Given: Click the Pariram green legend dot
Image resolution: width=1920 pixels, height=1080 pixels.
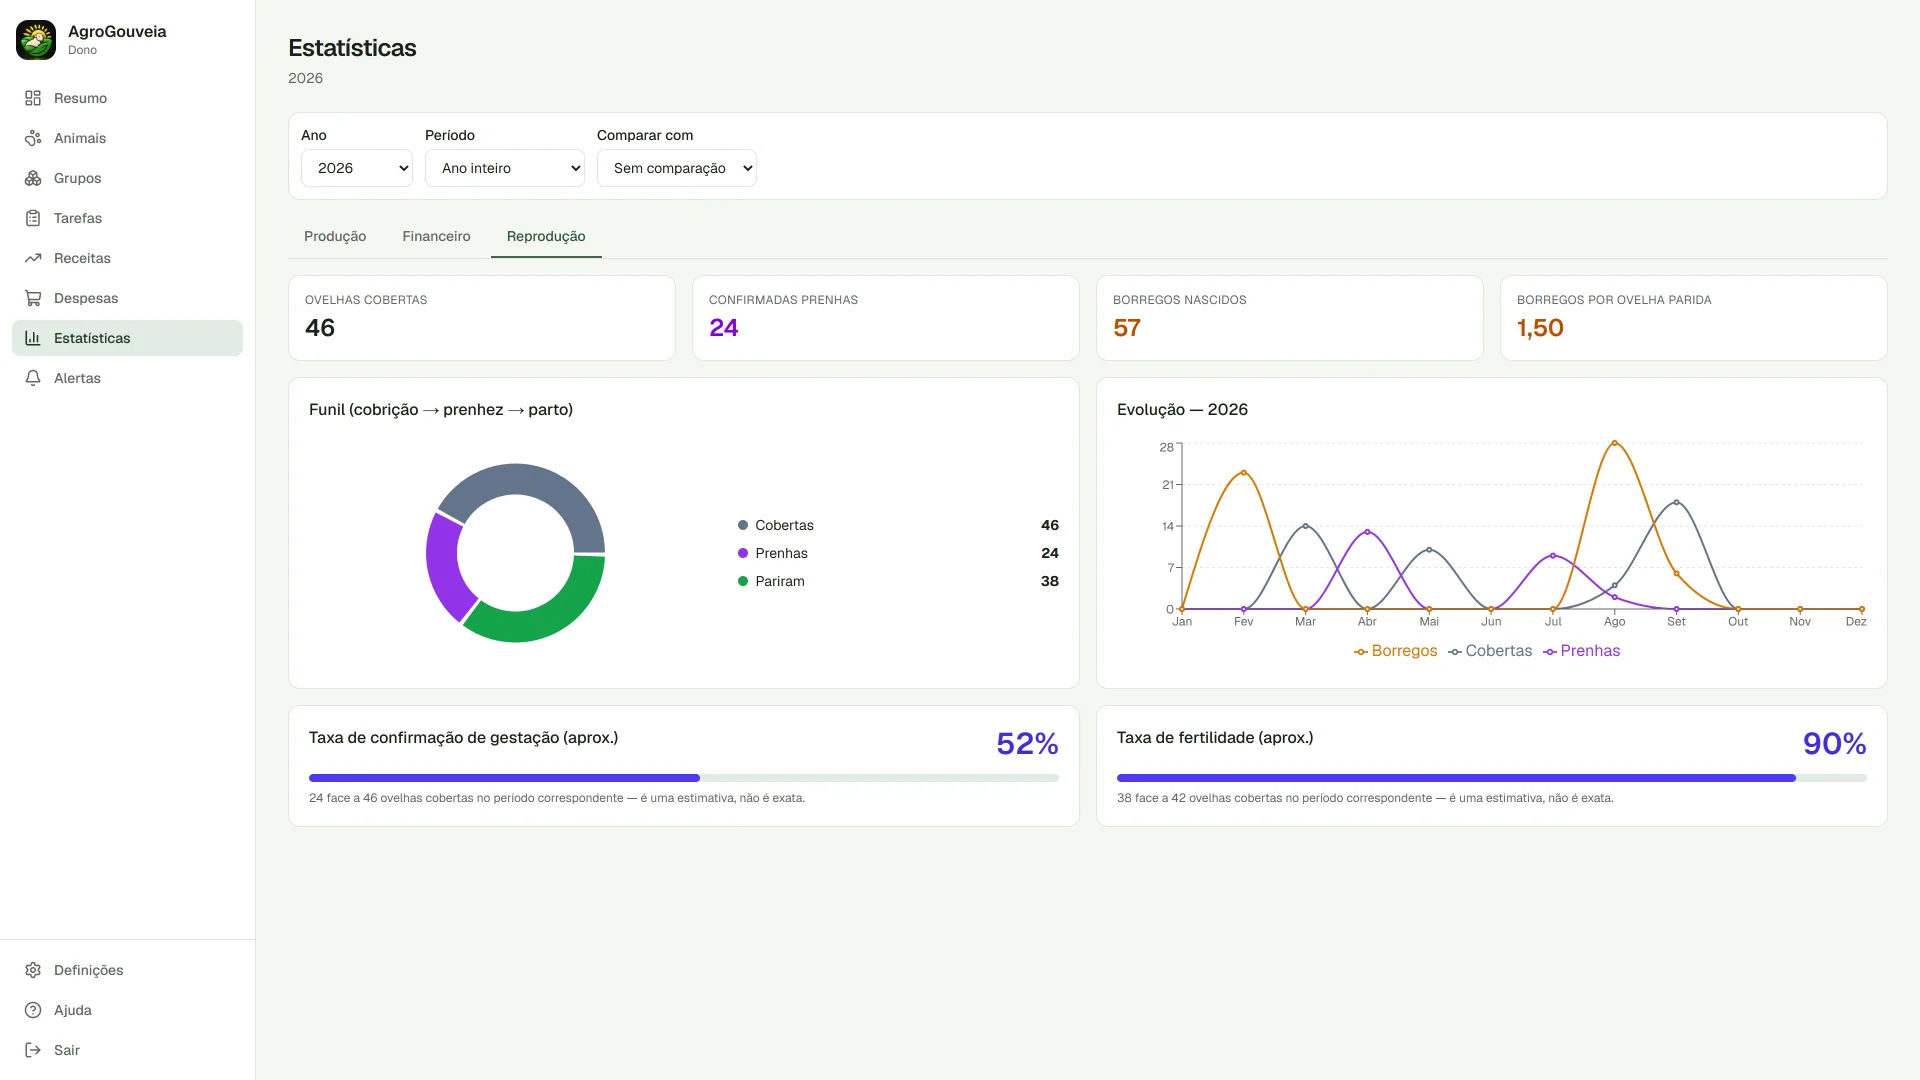Looking at the screenshot, I should [743, 581].
